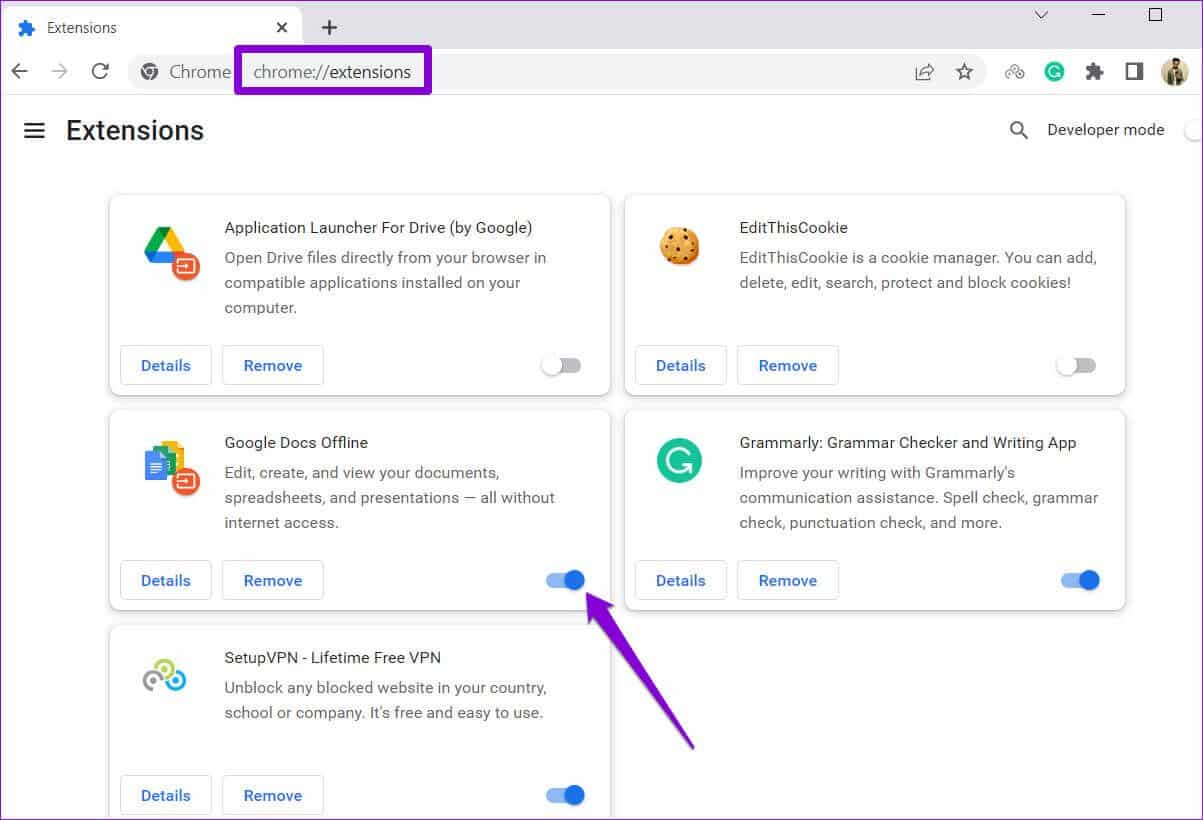The image size is (1203, 820).
Task: Reload the page with the refresh icon
Action: coord(100,71)
